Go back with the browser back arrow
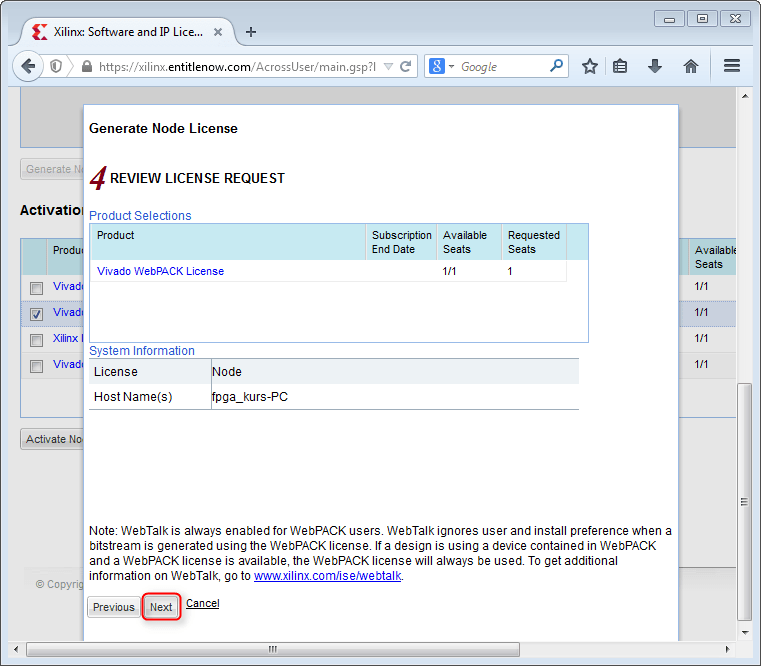The width and height of the screenshot is (761, 666). click(x=26, y=66)
